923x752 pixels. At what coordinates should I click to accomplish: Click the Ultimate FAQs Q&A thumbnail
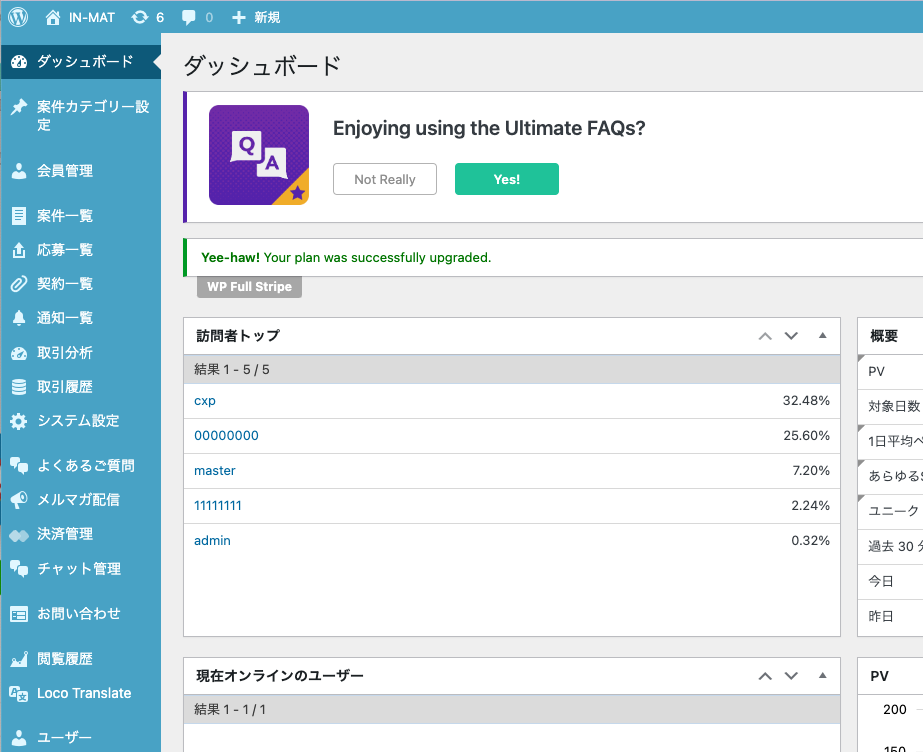(259, 155)
